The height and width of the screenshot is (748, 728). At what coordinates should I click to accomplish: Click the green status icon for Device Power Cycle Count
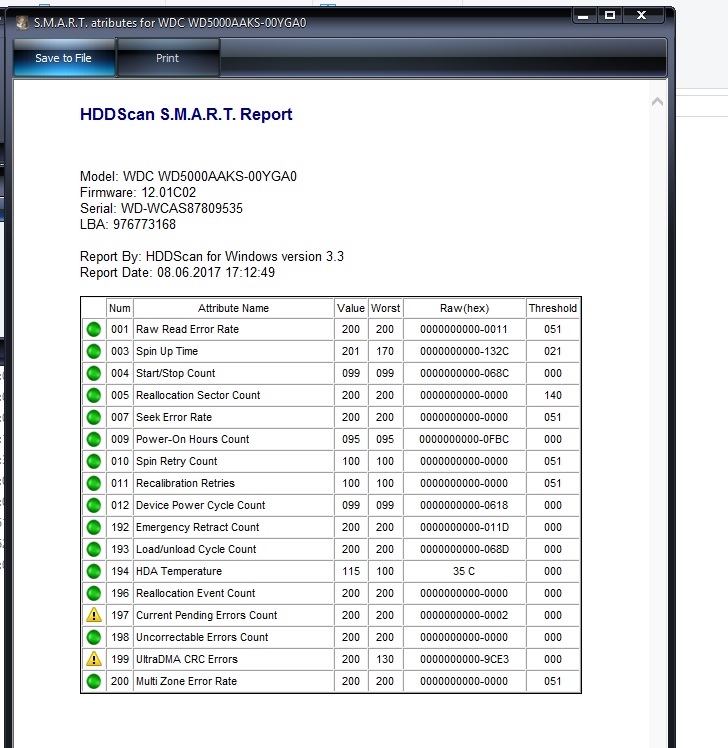(x=94, y=505)
